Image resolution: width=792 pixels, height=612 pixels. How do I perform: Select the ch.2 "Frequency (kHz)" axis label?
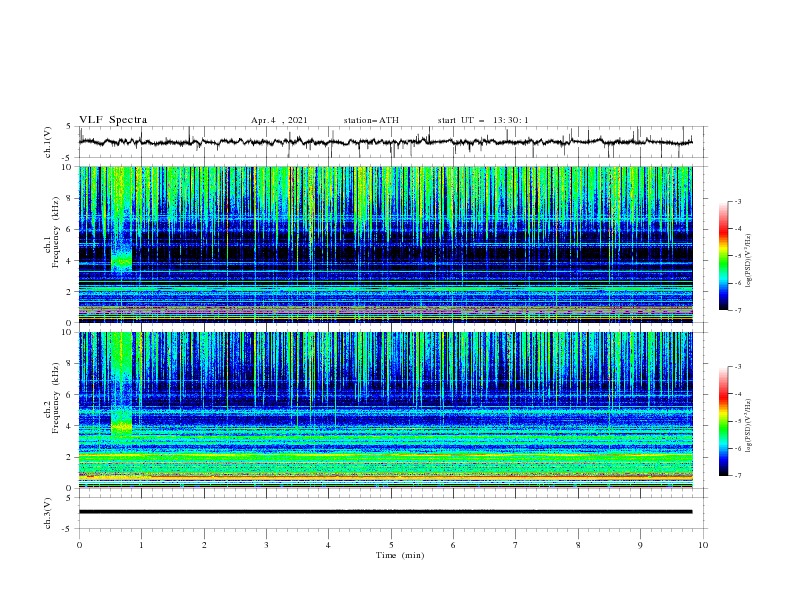[x=56, y=398]
